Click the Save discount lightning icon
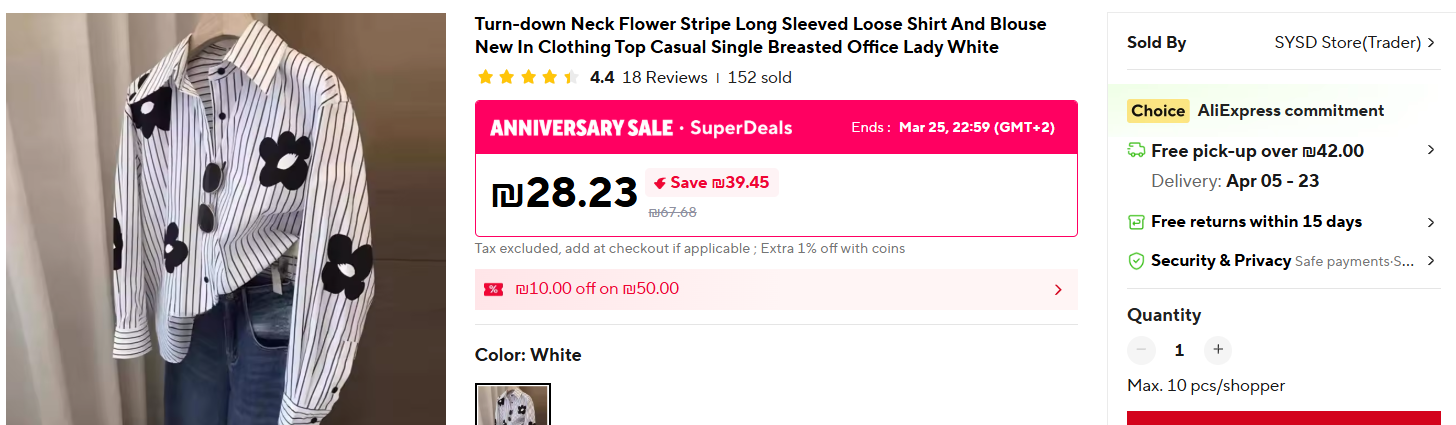This screenshot has width=1456, height=425. coord(660,183)
